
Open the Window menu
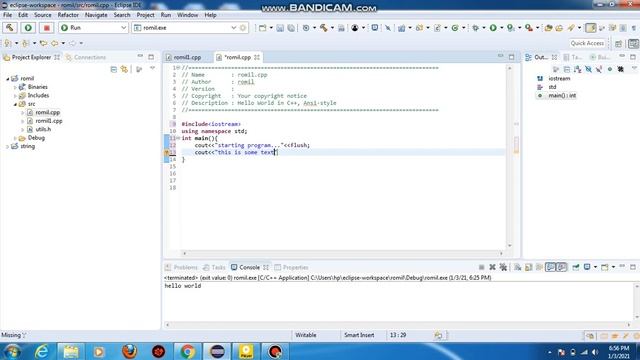187,15
